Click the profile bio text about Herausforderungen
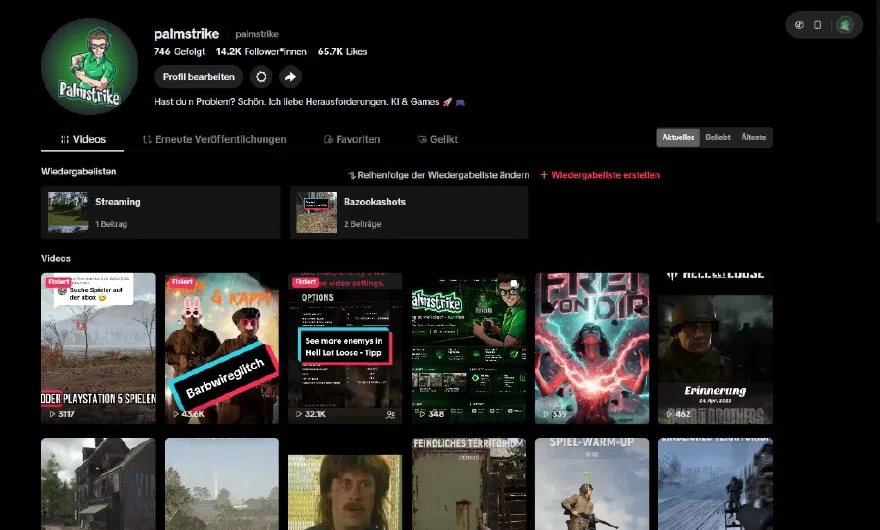Viewport: 880px width, 530px height. coord(309,102)
